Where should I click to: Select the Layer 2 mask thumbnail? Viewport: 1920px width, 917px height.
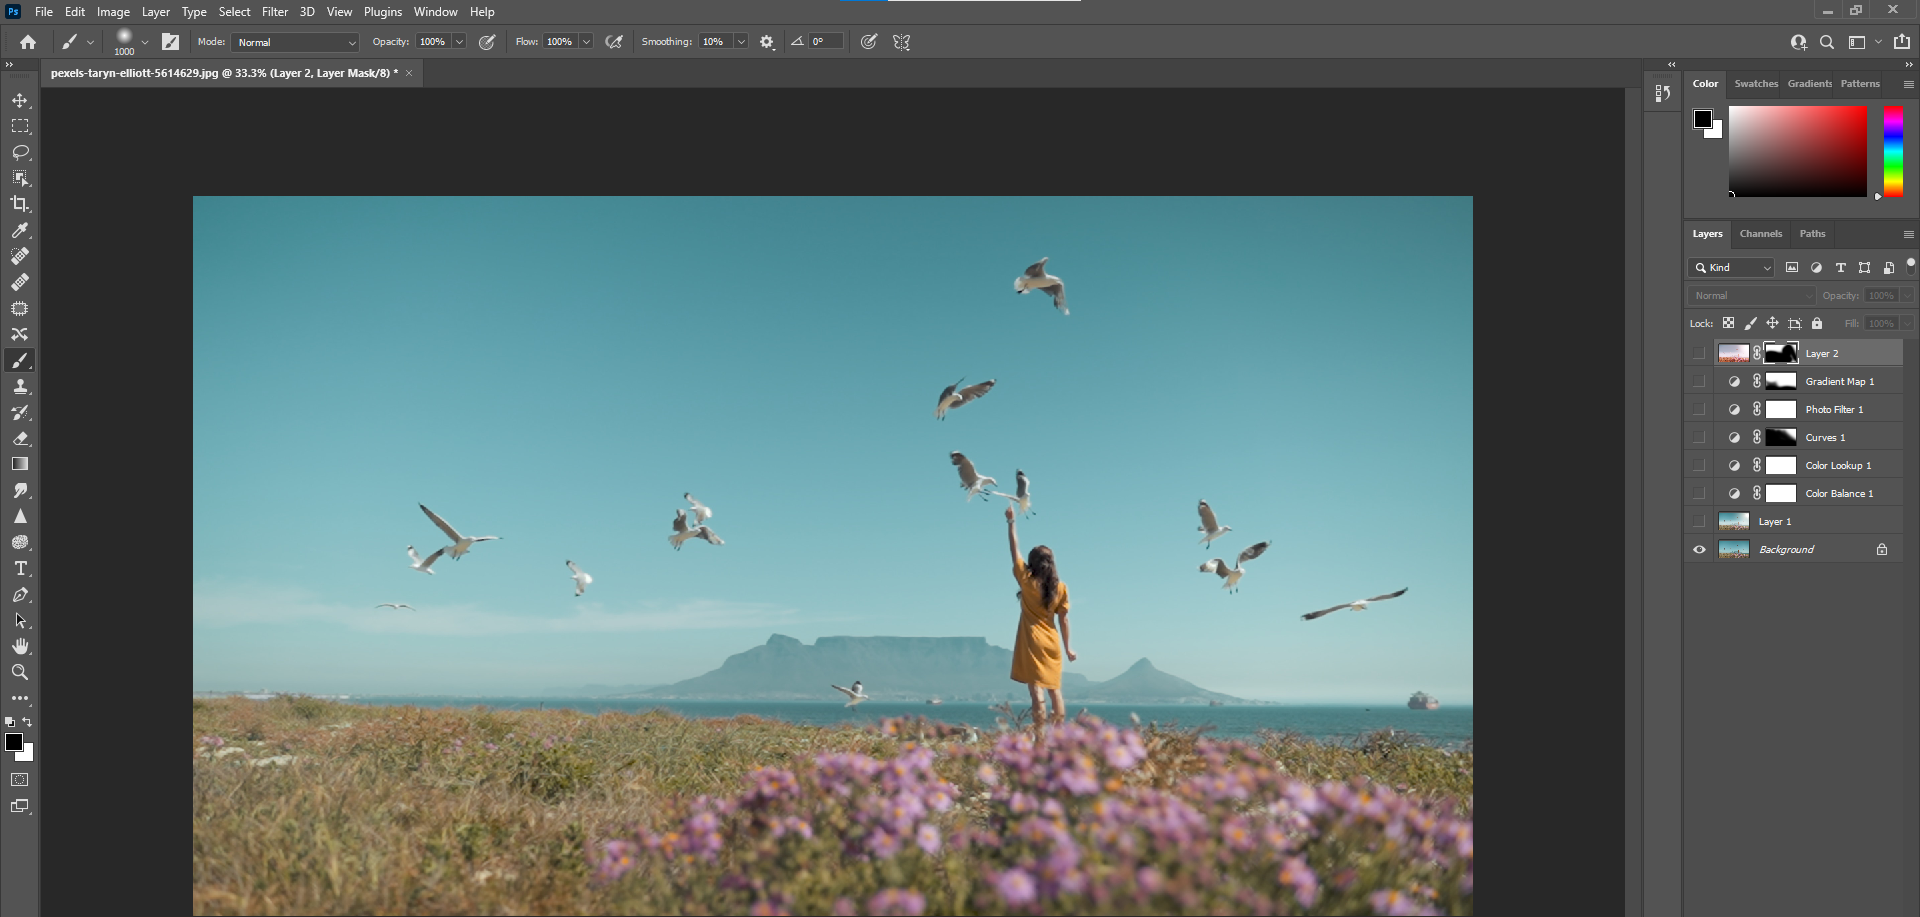1780,353
